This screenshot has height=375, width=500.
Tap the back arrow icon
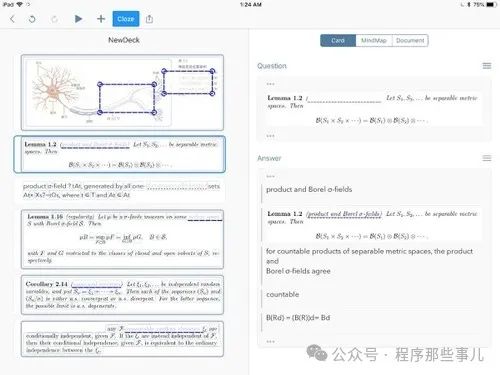pos(12,19)
